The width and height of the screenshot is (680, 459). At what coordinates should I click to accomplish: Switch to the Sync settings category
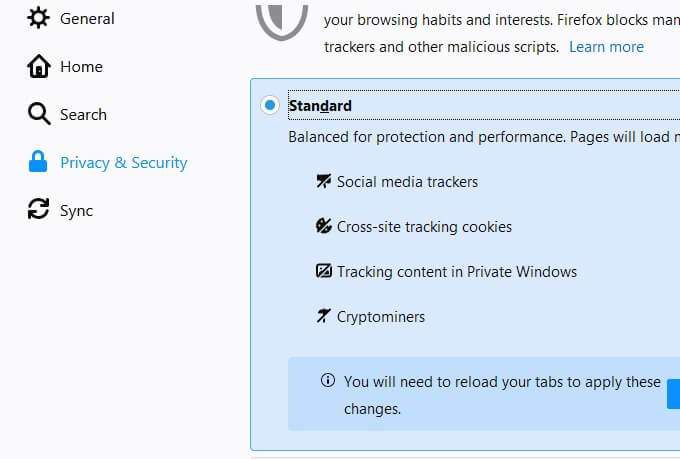(x=76, y=210)
